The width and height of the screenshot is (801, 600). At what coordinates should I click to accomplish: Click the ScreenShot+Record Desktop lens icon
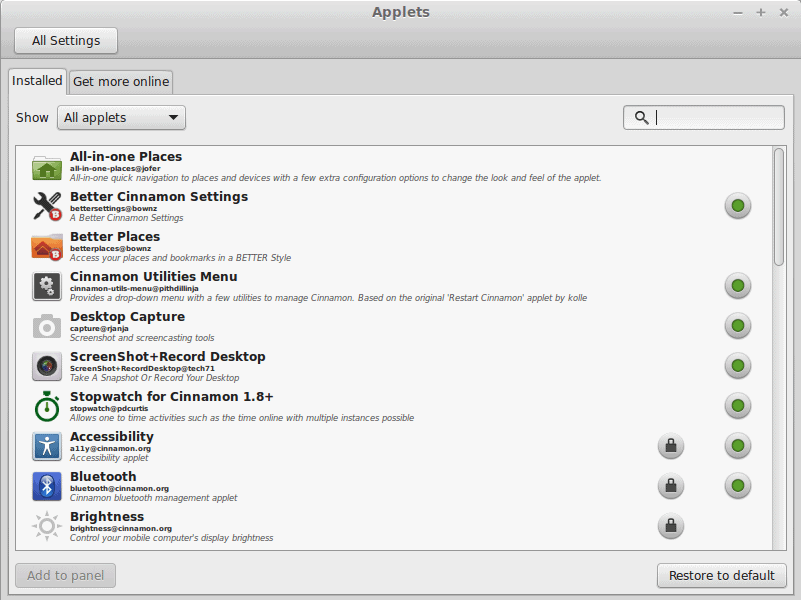tap(46, 366)
